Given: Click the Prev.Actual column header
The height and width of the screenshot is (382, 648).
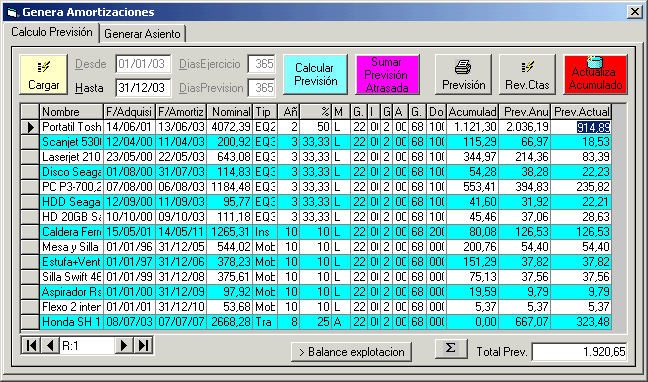Looking at the screenshot, I should pyautogui.click(x=581, y=112).
